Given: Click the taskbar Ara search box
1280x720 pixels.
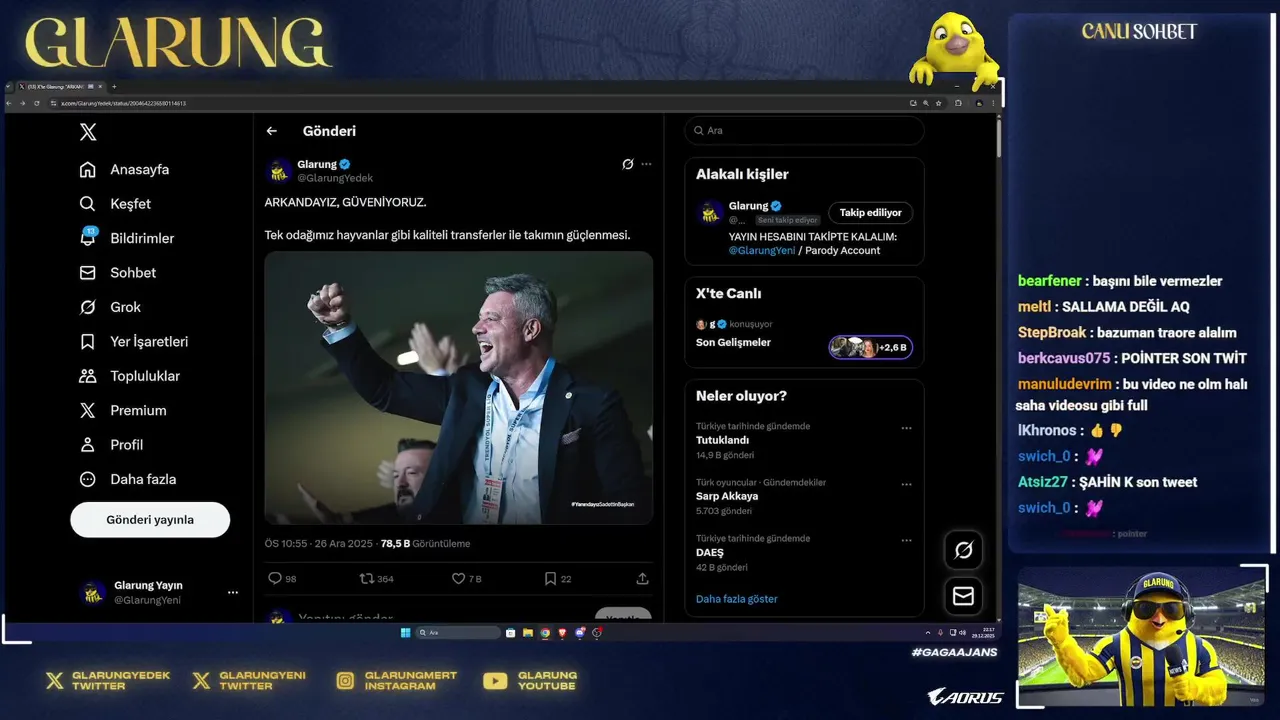Looking at the screenshot, I should coord(458,633).
